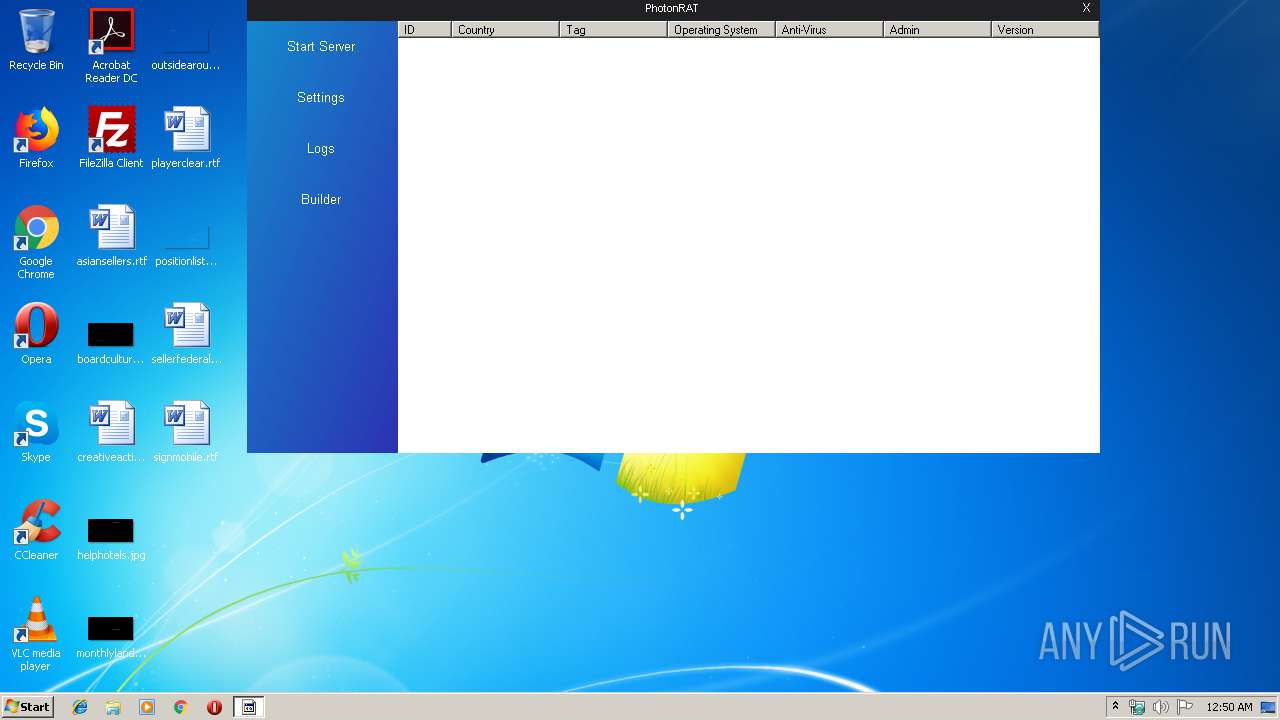The width and height of the screenshot is (1280, 720).
Task: Sort by Operating System column header
Action: click(x=722, y=30)
